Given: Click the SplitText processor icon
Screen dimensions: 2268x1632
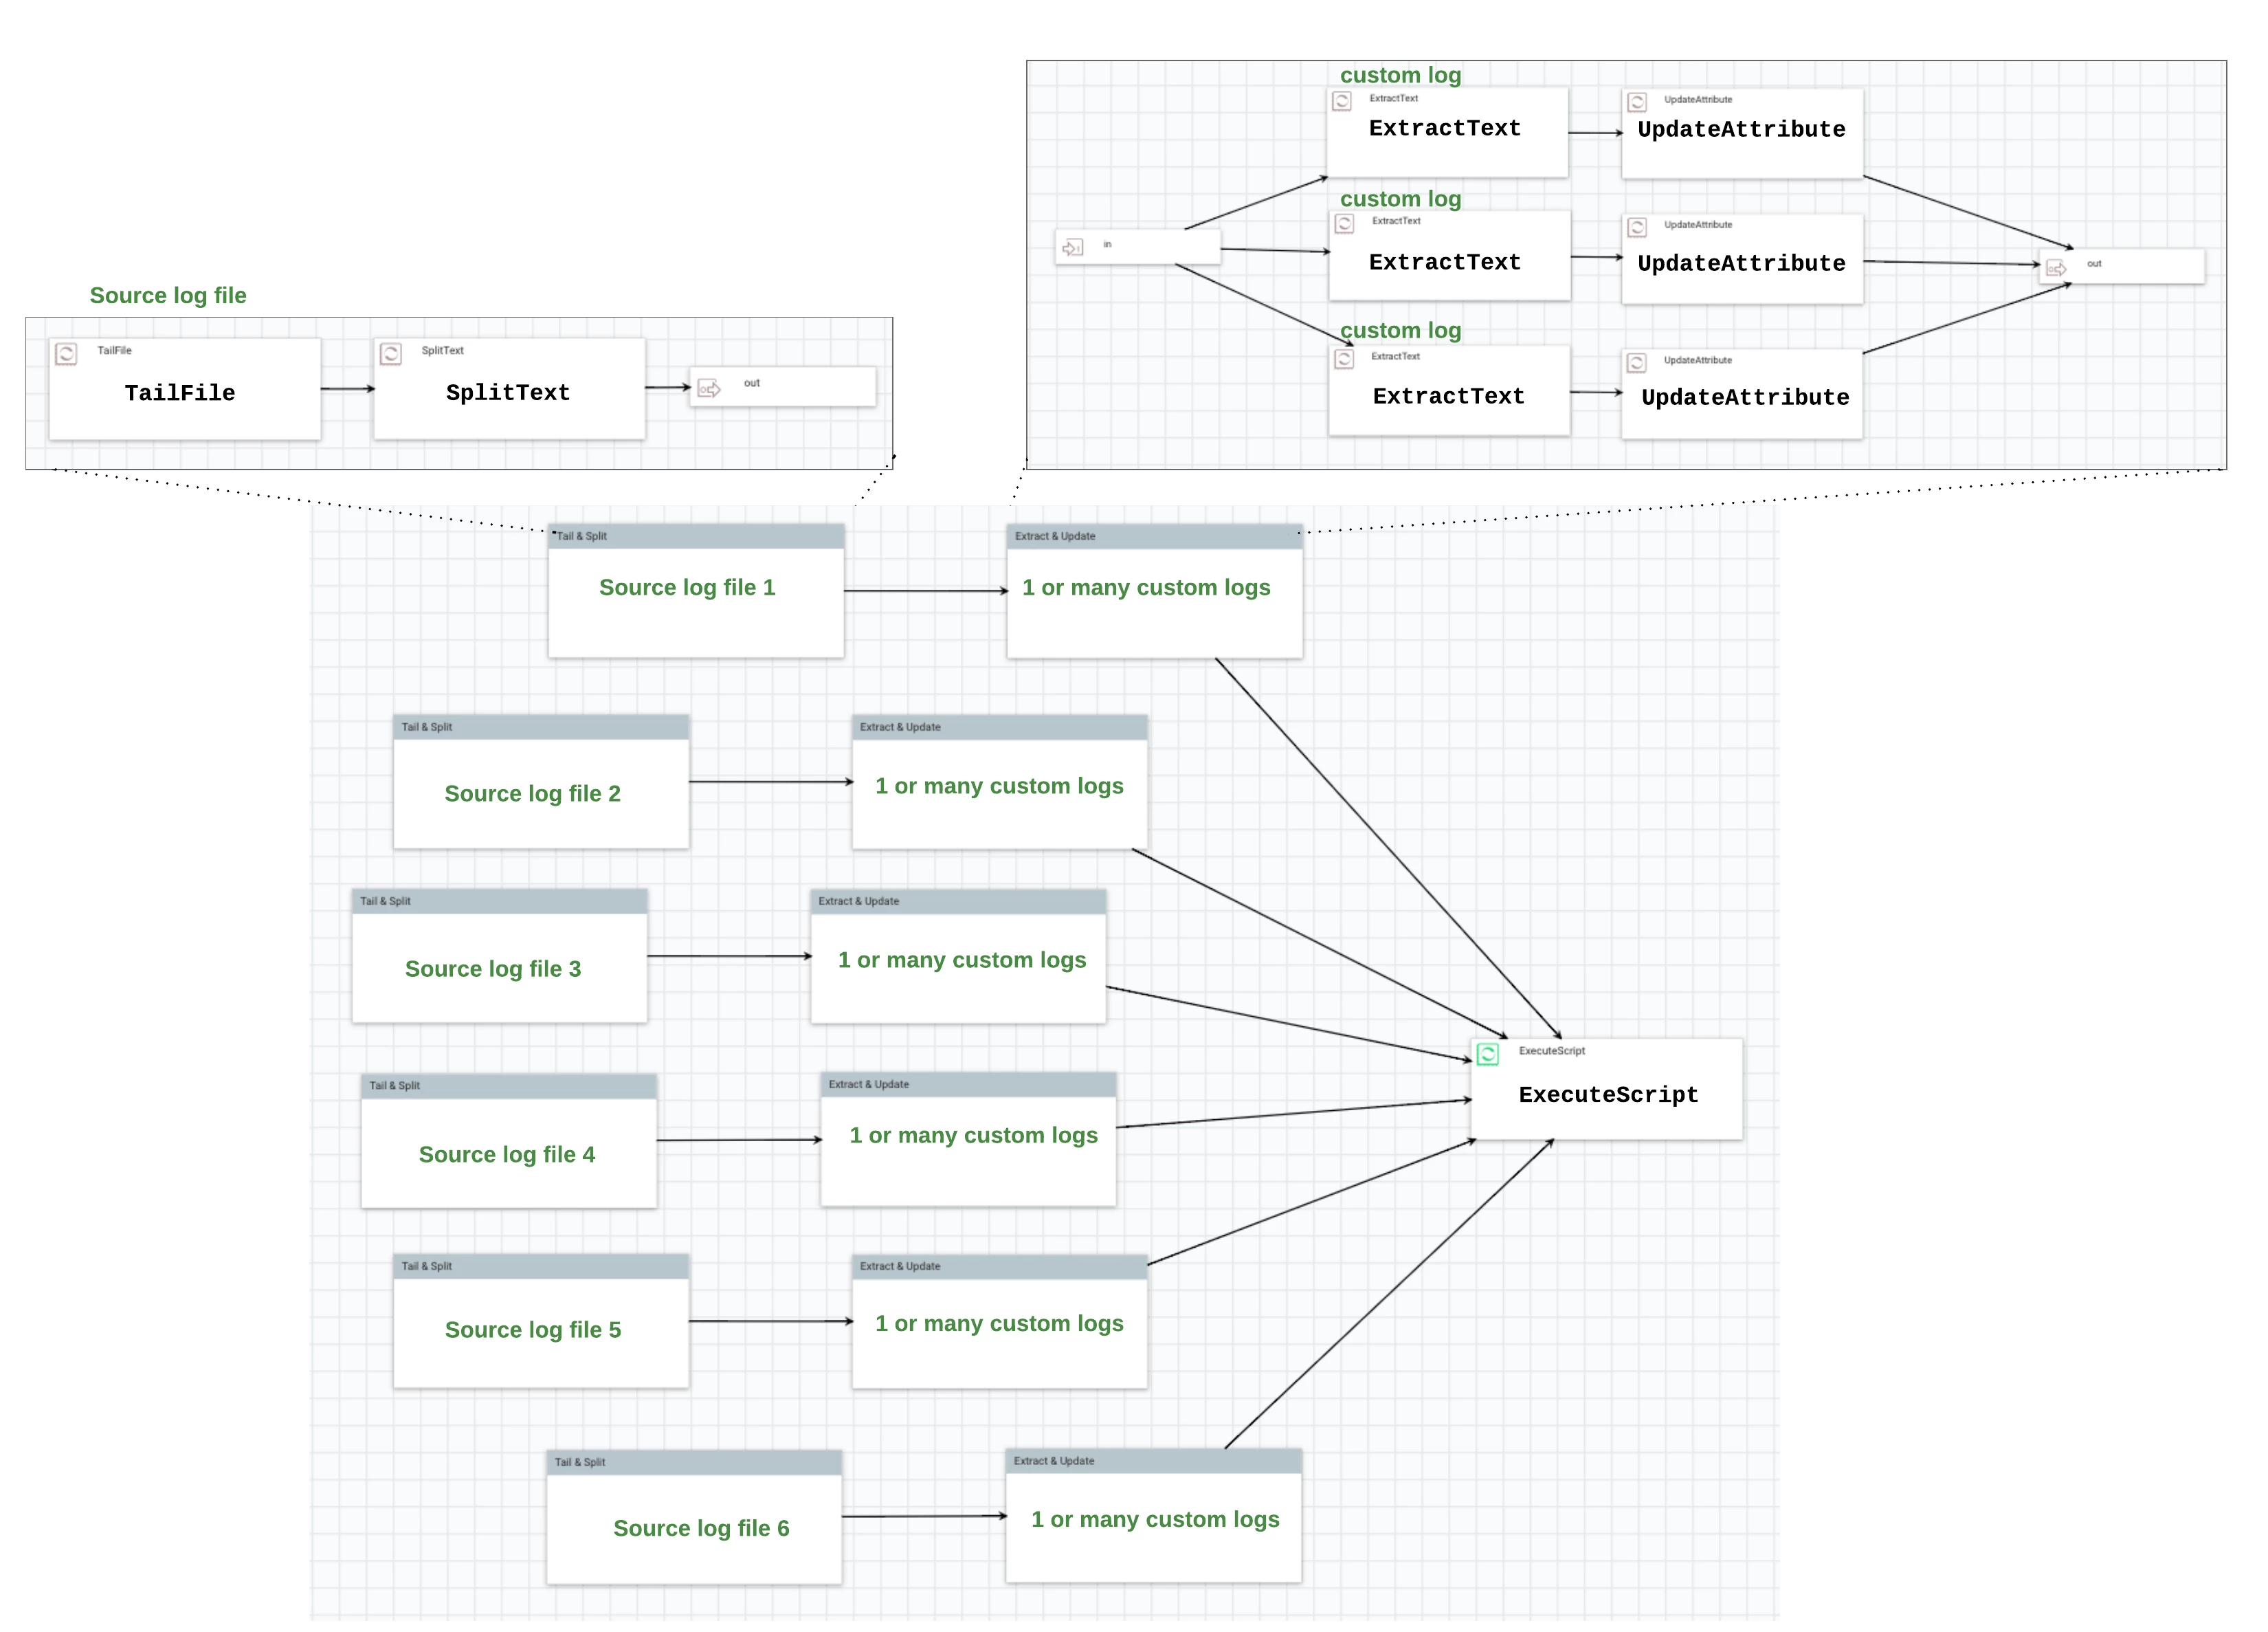Looking at the screenshot, I should tap(391, 354).
